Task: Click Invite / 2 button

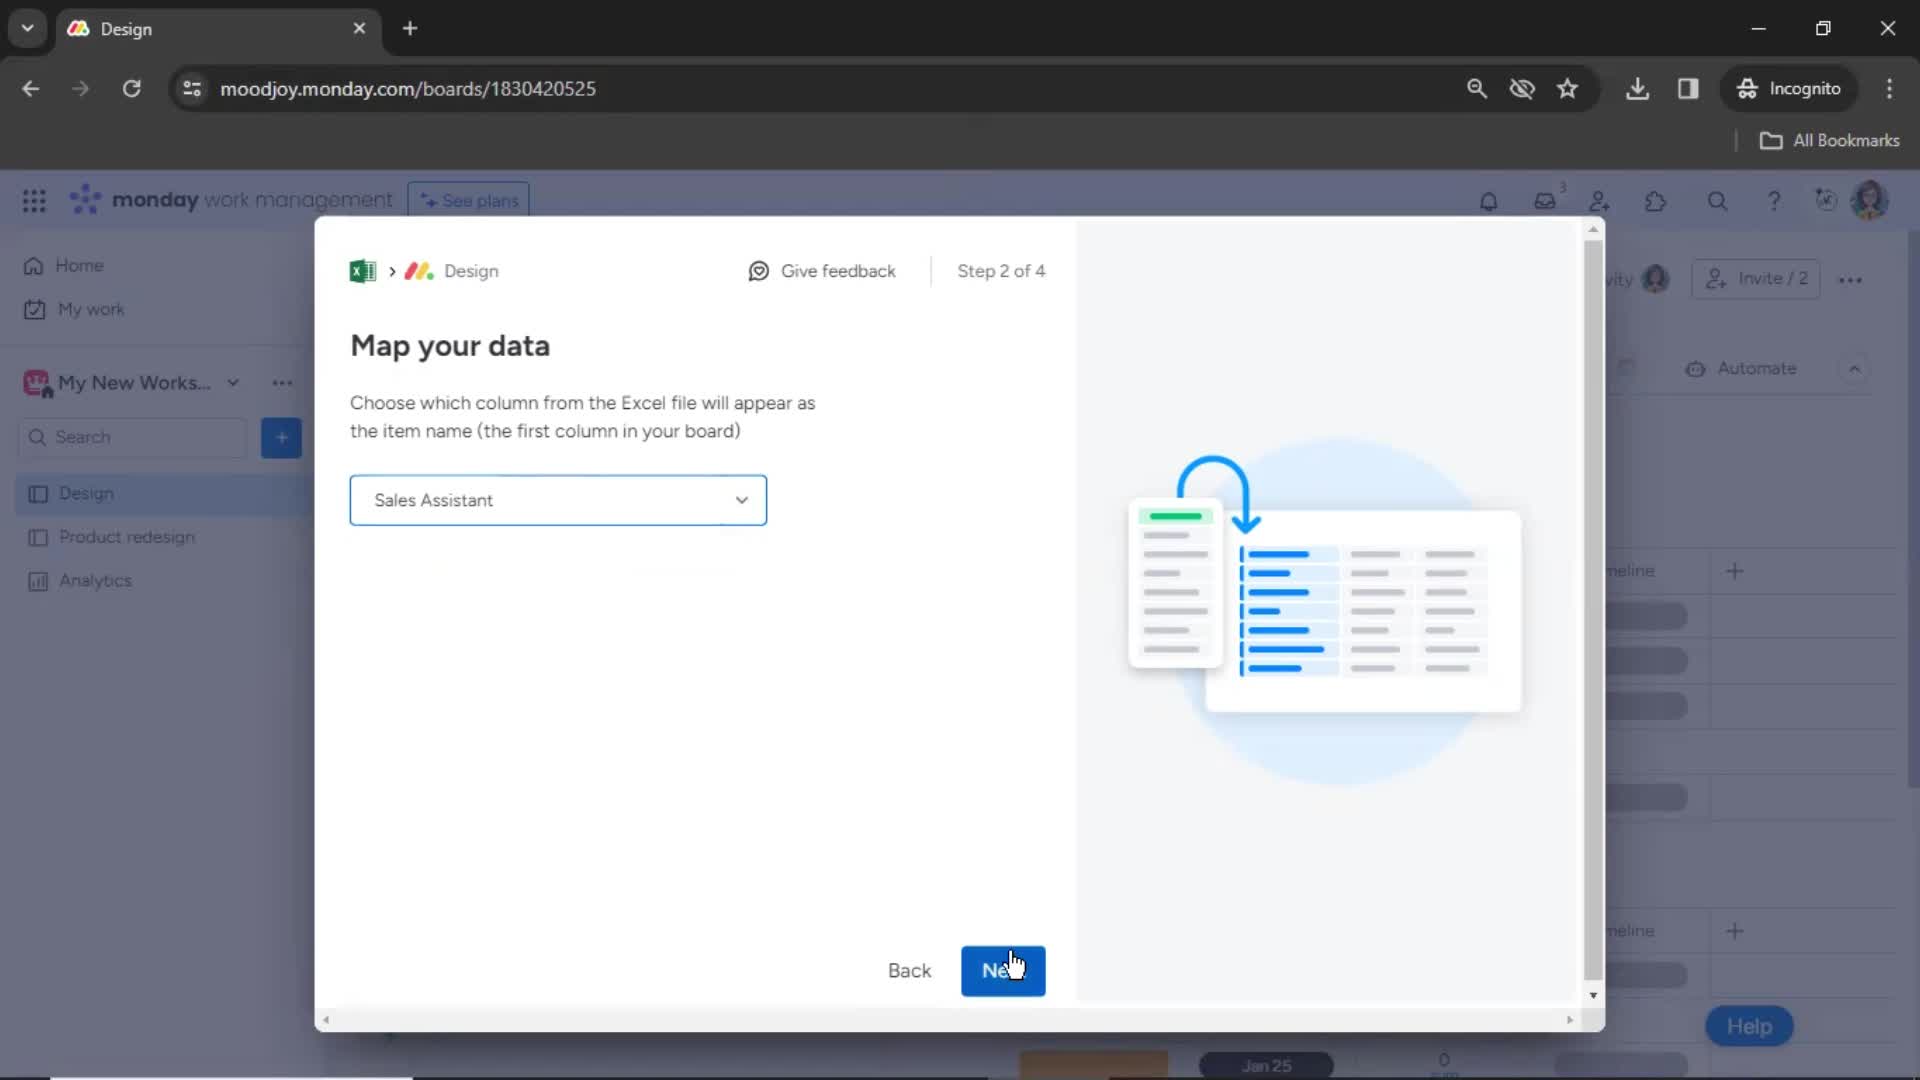Action: click(1756, 279)
